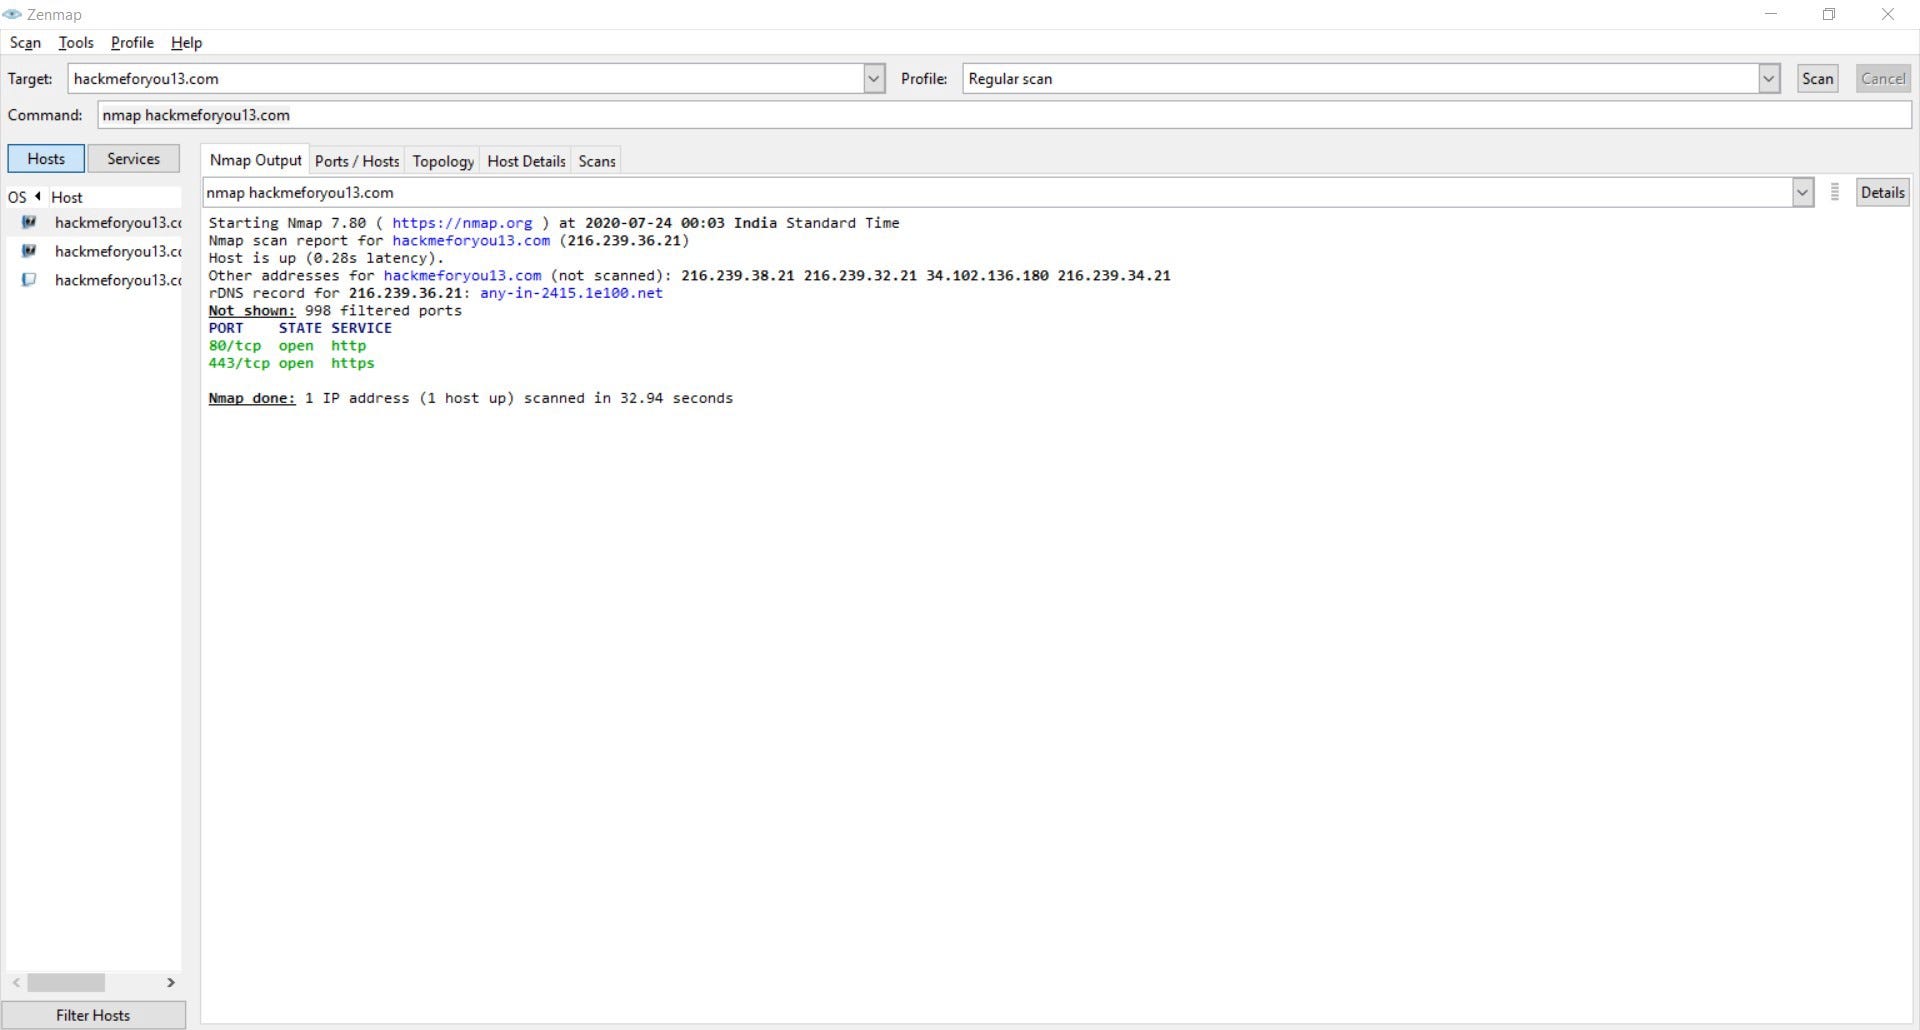
Task: Click the Filter Hosts button
Action: pos(93,1015)
